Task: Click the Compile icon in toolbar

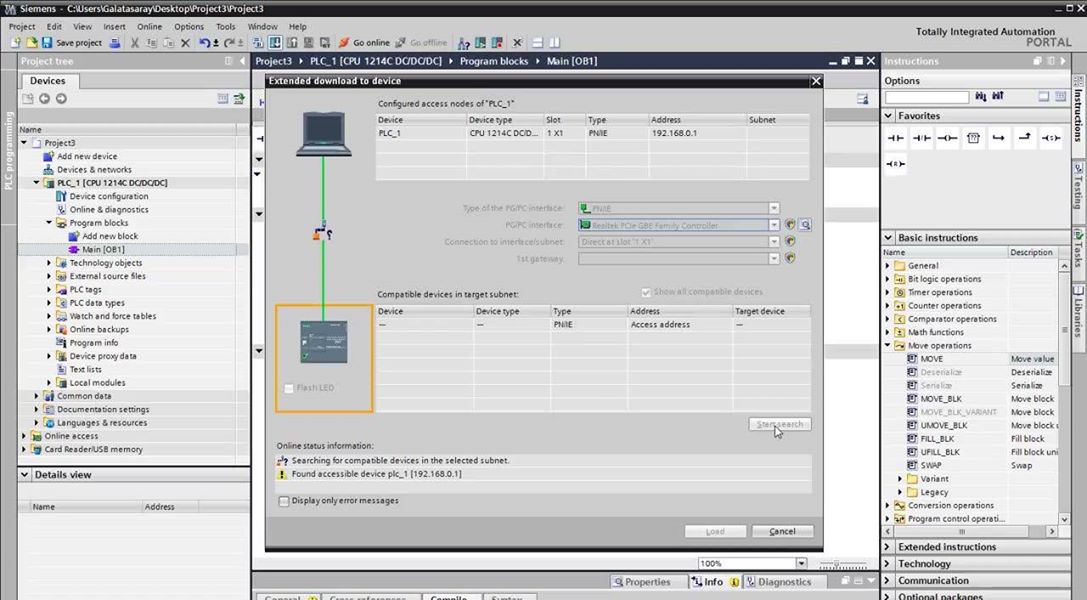Action: point(258,43)
